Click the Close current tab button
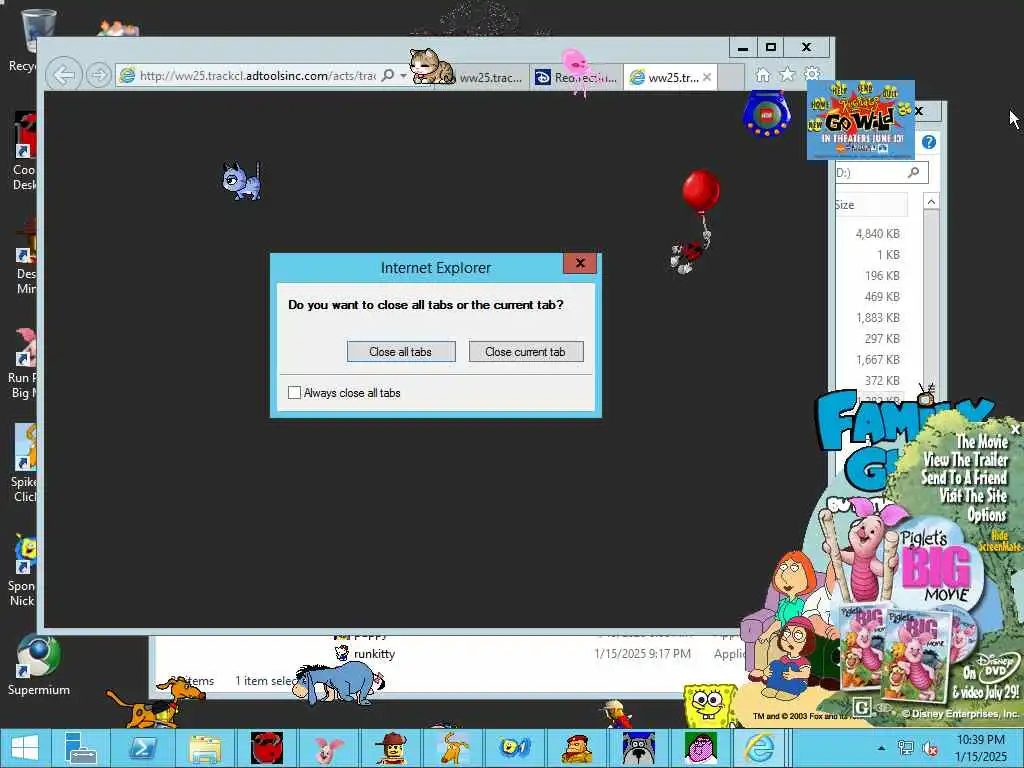Viewport: 1024px width, 768px height. pos(526,351)
